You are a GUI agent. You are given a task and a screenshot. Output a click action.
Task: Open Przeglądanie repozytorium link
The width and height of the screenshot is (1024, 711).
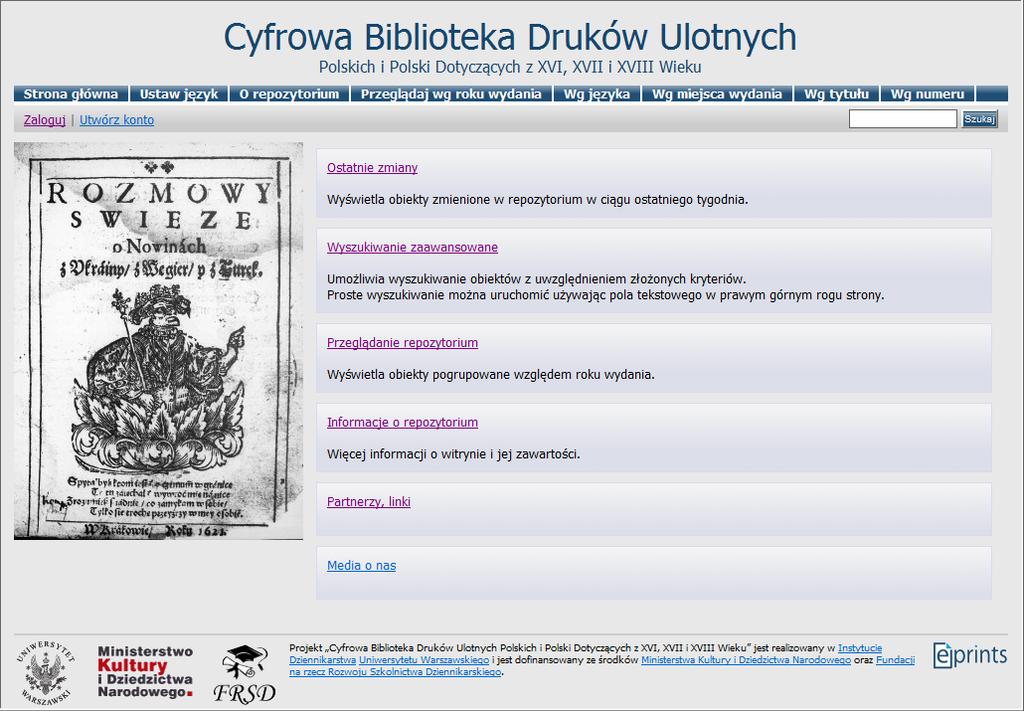pos(402,343)
